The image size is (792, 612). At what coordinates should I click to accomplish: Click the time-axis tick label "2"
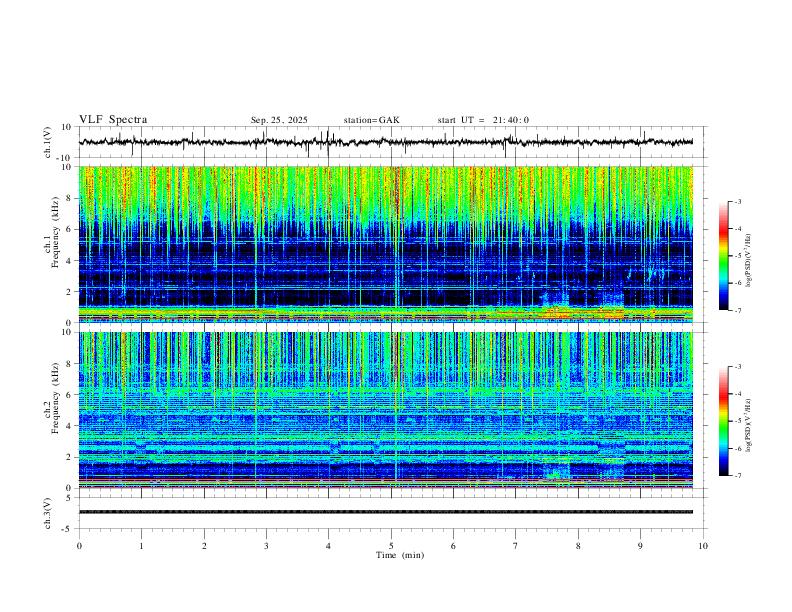tap(204, 546)
